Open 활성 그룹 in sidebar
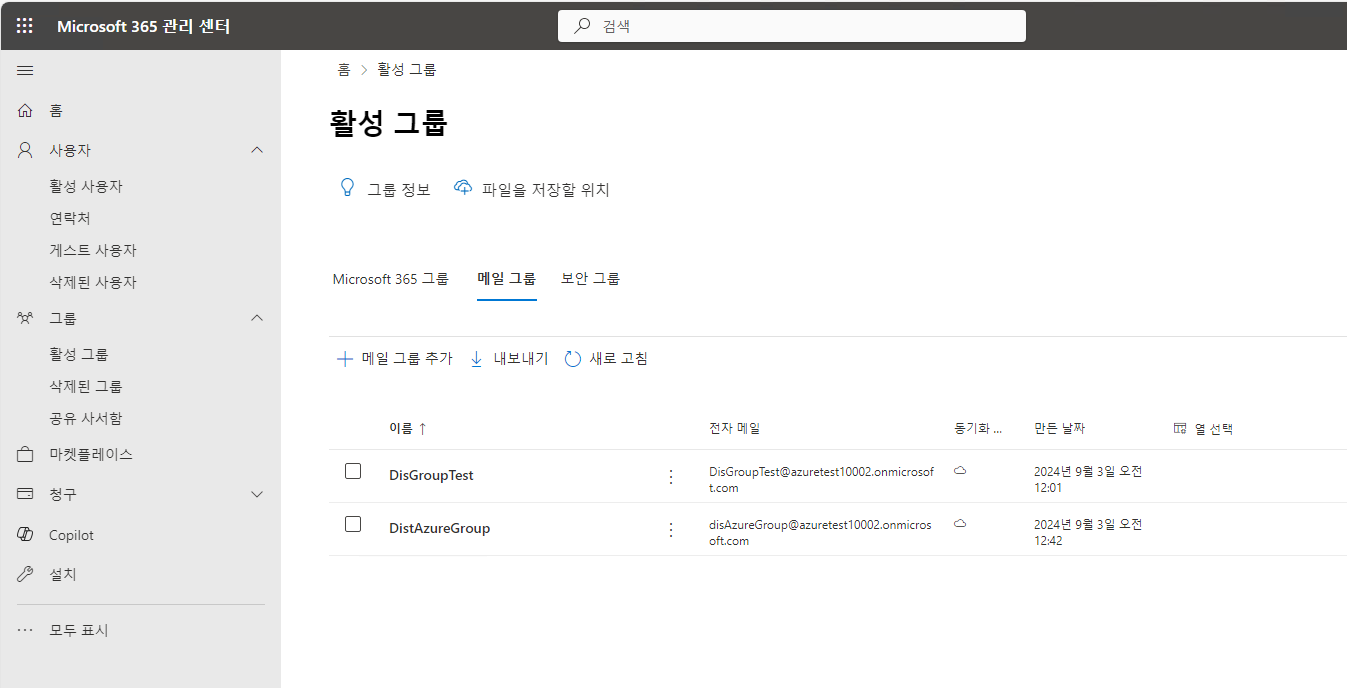1347x688 pixels. (x=79, y=354)
